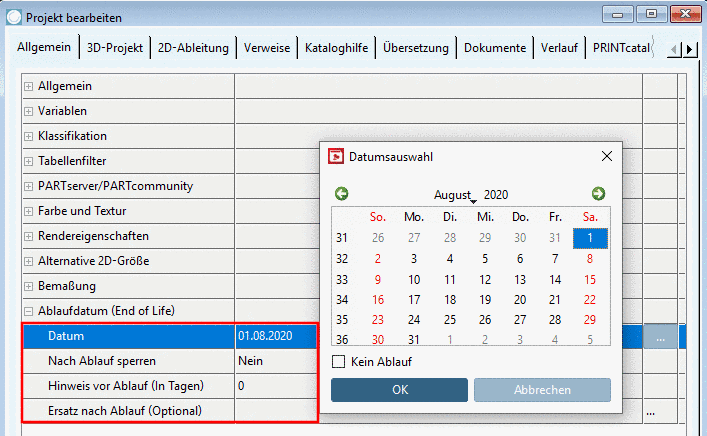Expand the PARTserver/PARTcommunity node
Screen dimensions: 707x436
(x=28, y=186)
